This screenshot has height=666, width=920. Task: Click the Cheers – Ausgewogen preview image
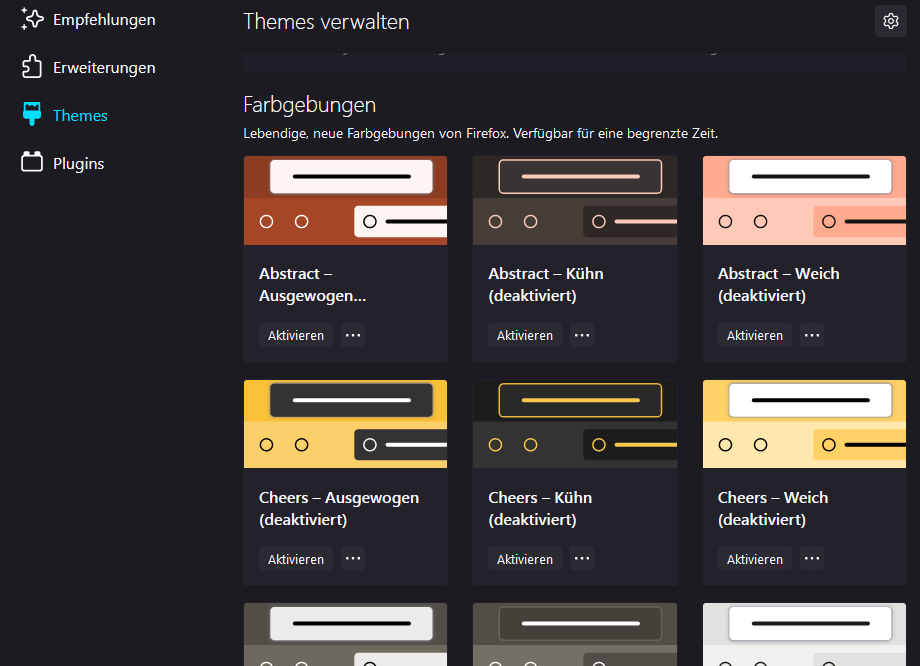click(x=345, y=424)
